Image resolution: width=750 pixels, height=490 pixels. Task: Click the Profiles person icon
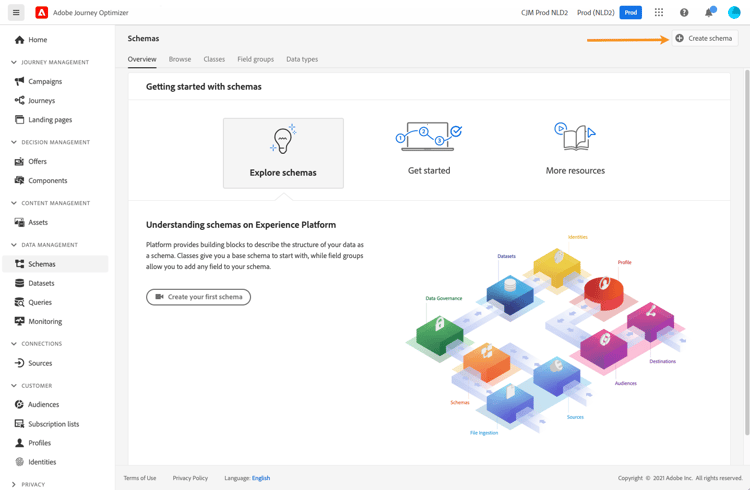point(19,443)
